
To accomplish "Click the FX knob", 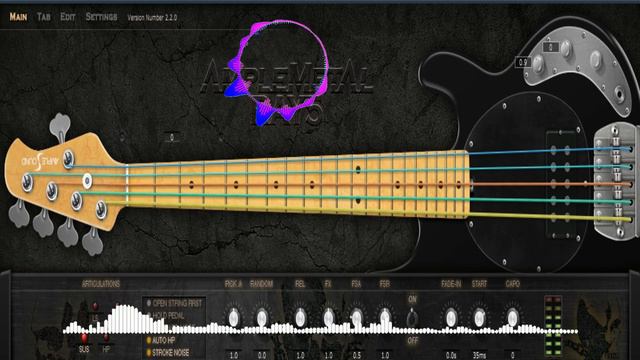I will tap(329, 318).
